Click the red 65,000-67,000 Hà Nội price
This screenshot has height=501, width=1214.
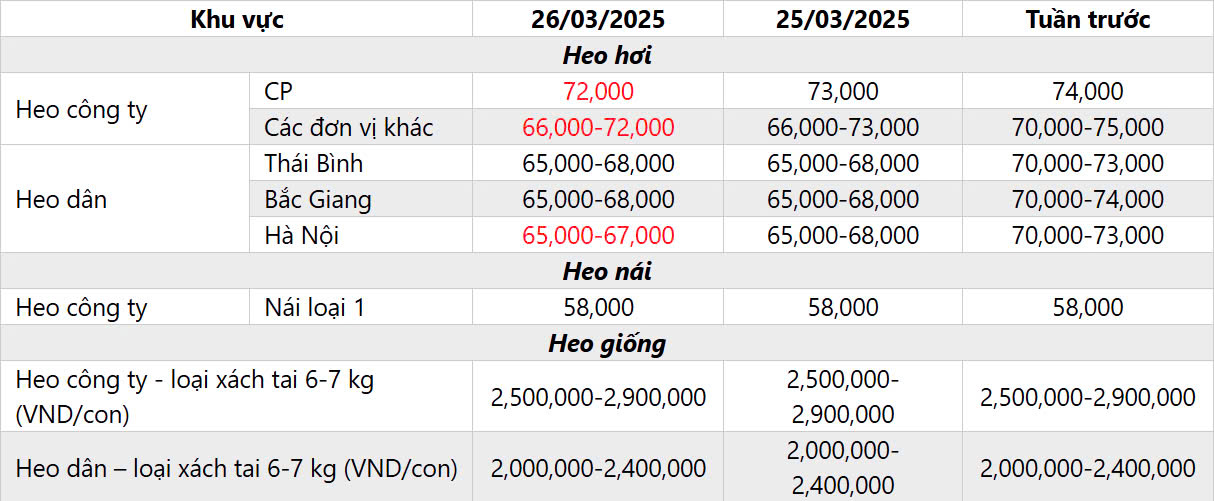[x=598, y=236]
